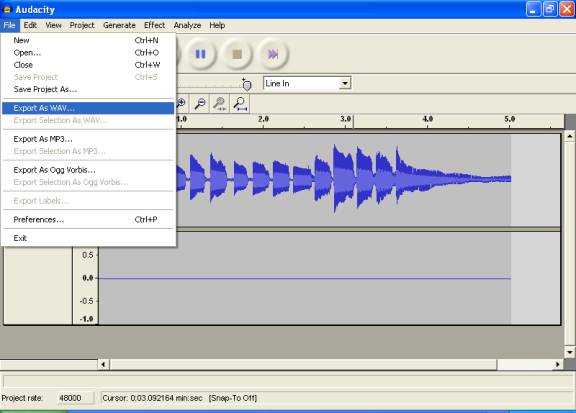Click the Cursor position status text
This screenshot has width=576, height=413.
coord(152,398)
